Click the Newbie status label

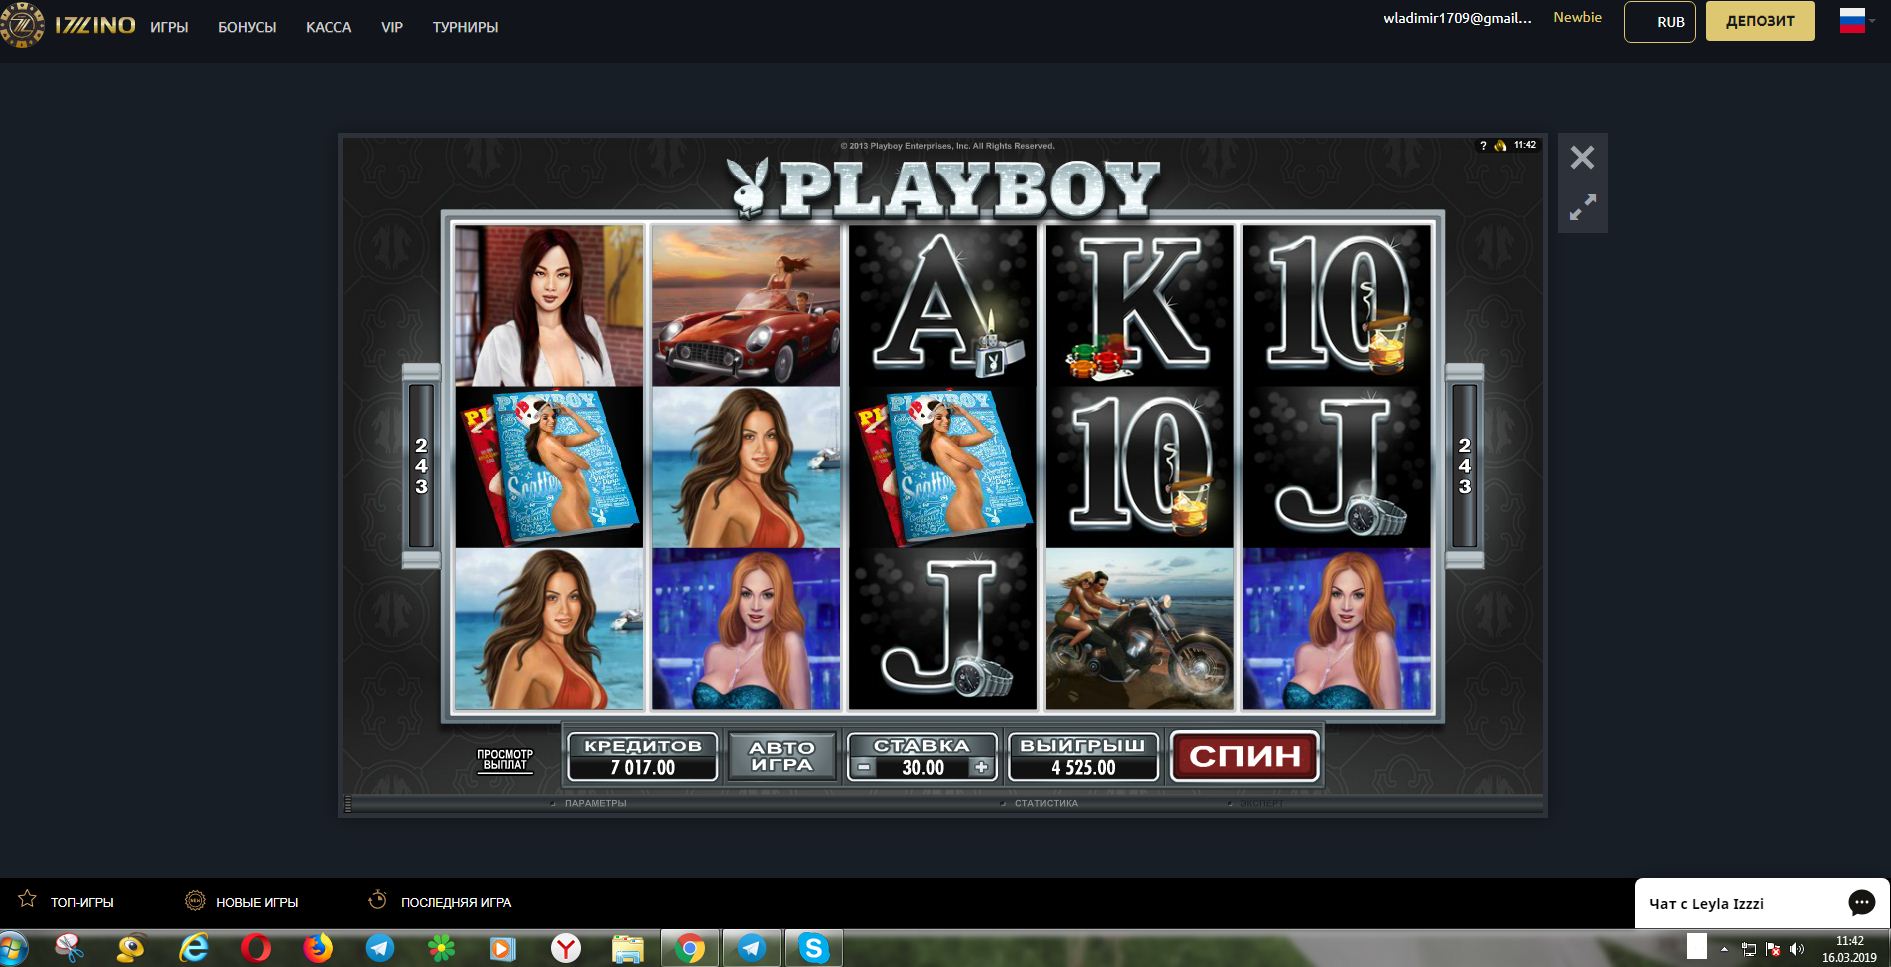[x=1577, y=17]
